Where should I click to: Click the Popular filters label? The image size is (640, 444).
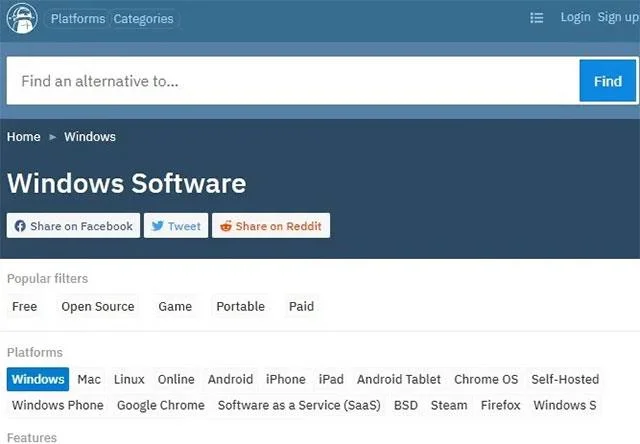[47, 278]
